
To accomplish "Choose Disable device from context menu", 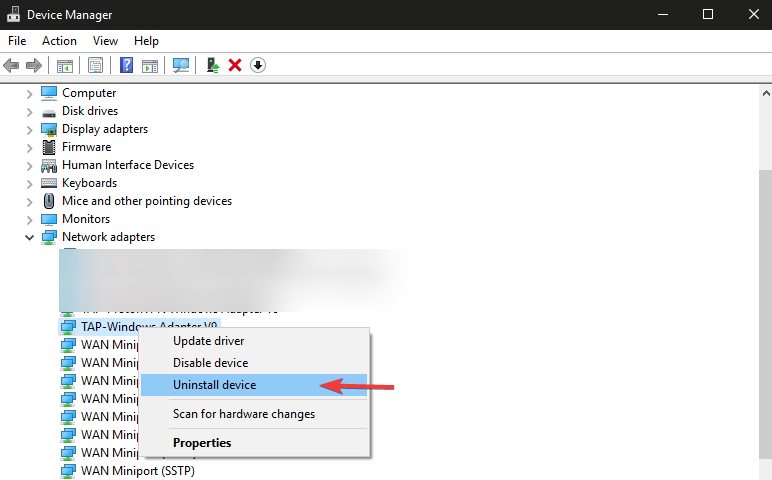I will point(254,363).
